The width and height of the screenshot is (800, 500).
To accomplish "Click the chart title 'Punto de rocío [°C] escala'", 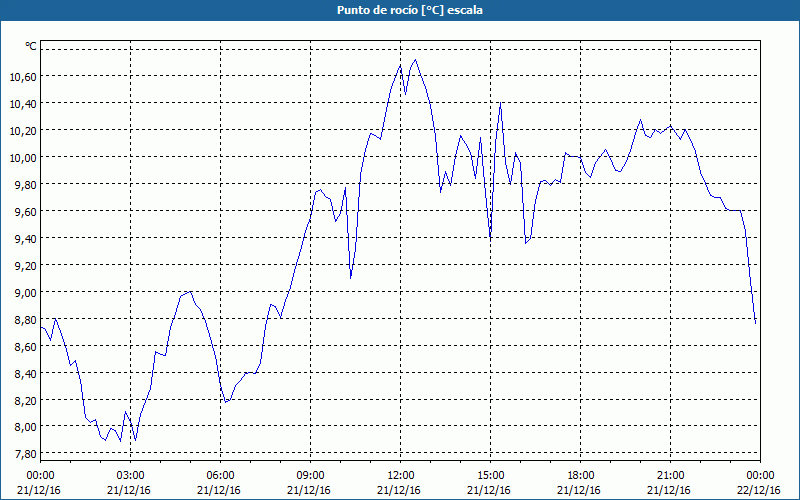I will tap(410, 10).
